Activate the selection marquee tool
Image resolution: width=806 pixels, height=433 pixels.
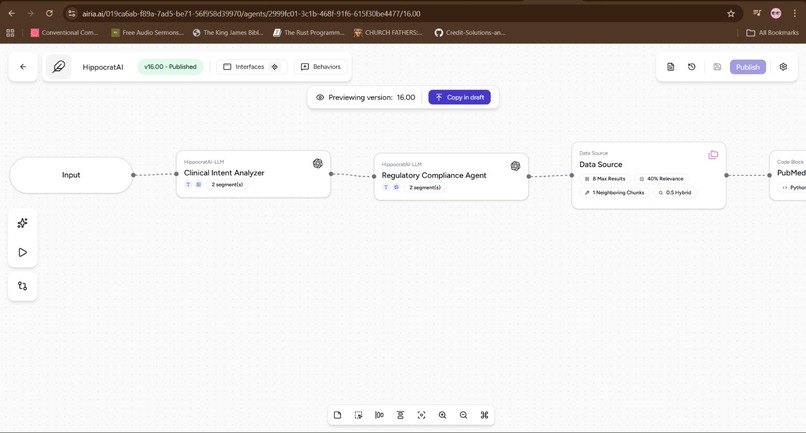(359, 416)
